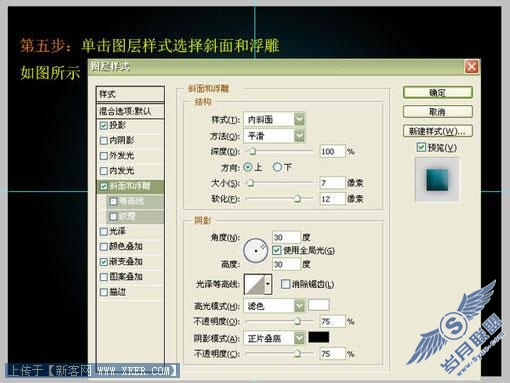This screenshot has height=383, width=510.
Task: Click the 角度(N) value field
Action: 286,237
